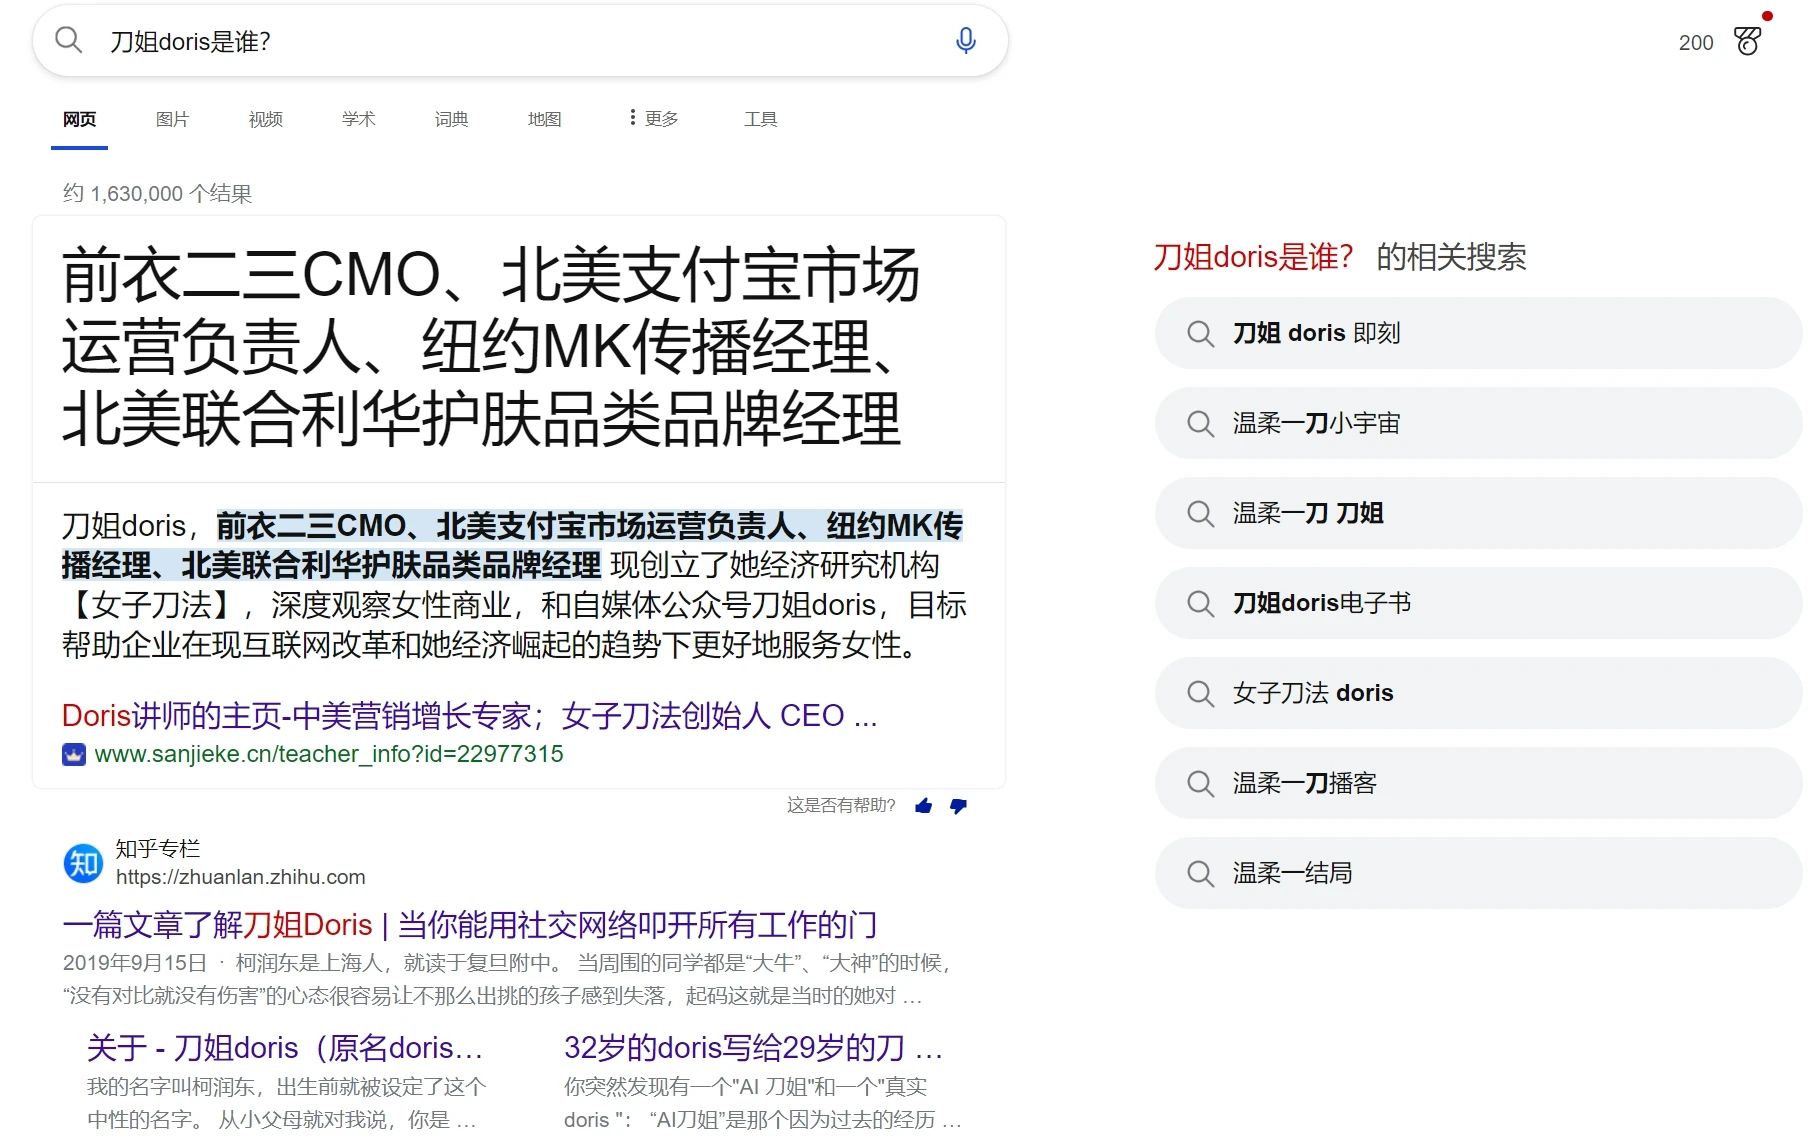Screen dimensions: 1812x1144
Task: Expand the 更多 menu
Action: [x=654, y=119]
